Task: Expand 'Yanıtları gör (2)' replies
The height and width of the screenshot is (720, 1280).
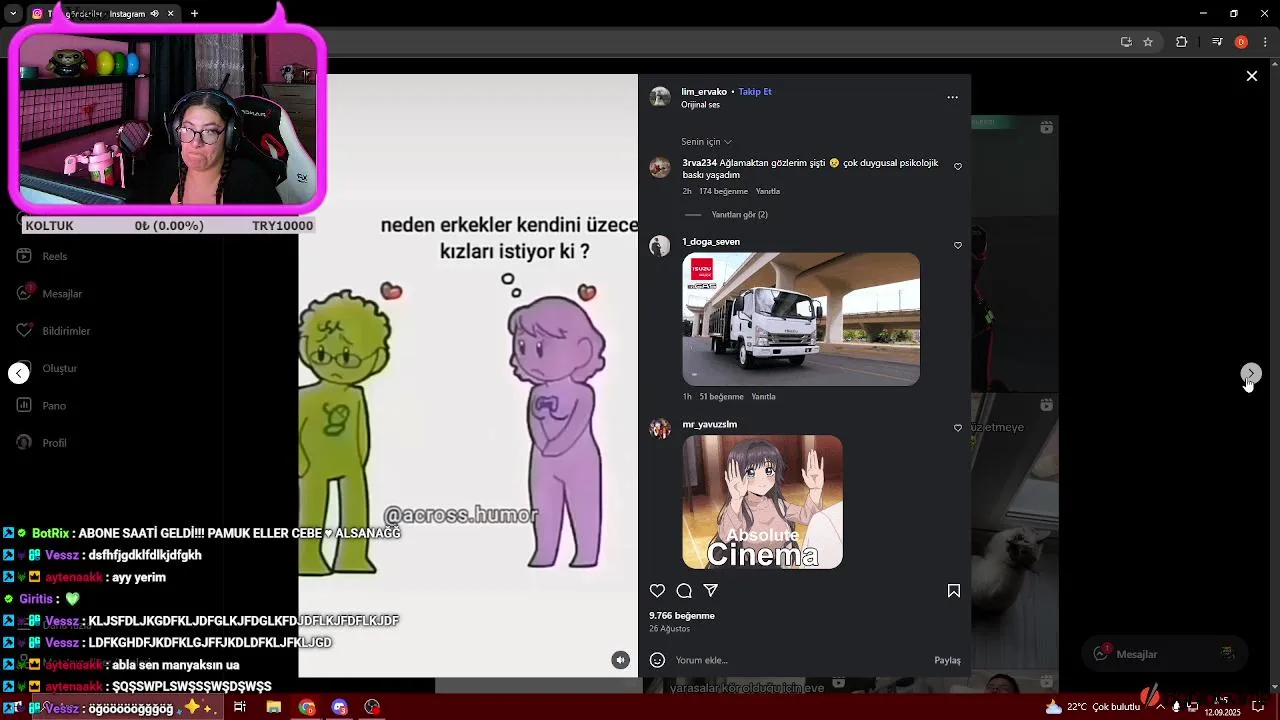Action: (739, 215)
